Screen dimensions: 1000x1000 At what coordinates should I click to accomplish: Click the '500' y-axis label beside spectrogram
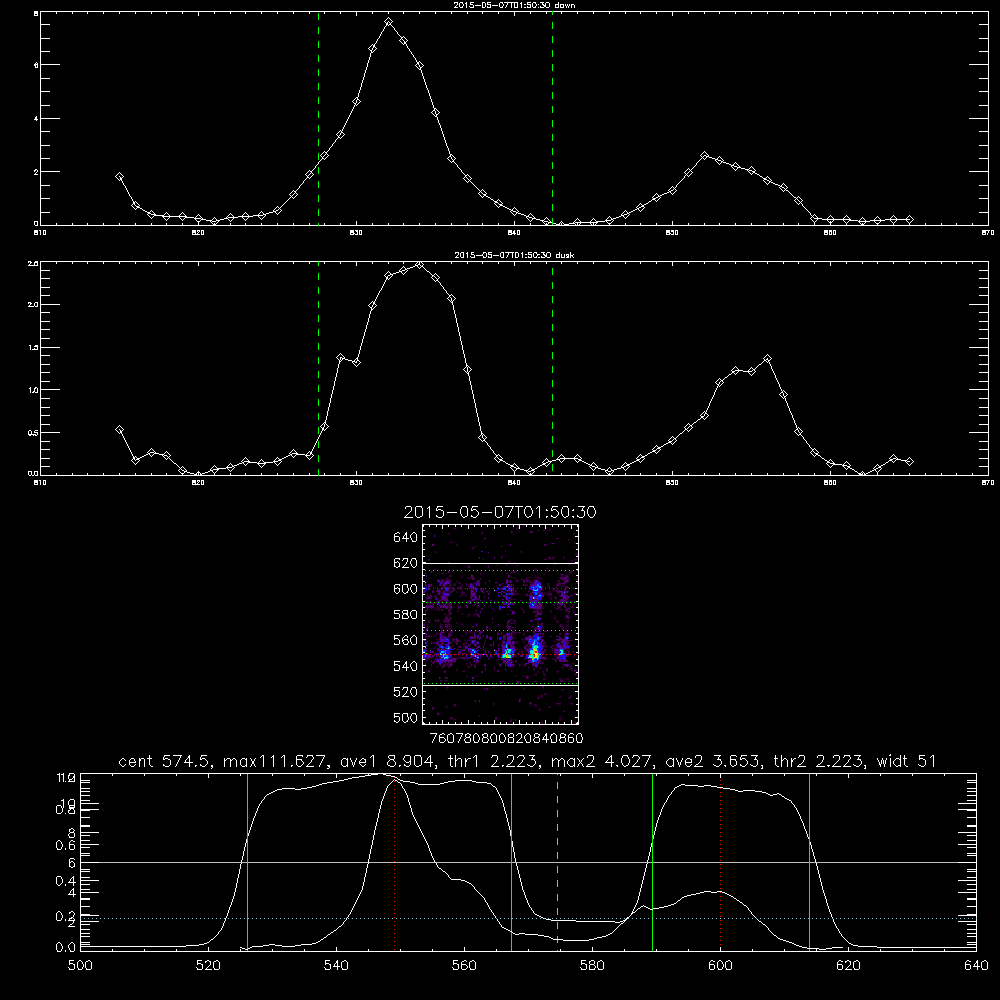(406, 718)
